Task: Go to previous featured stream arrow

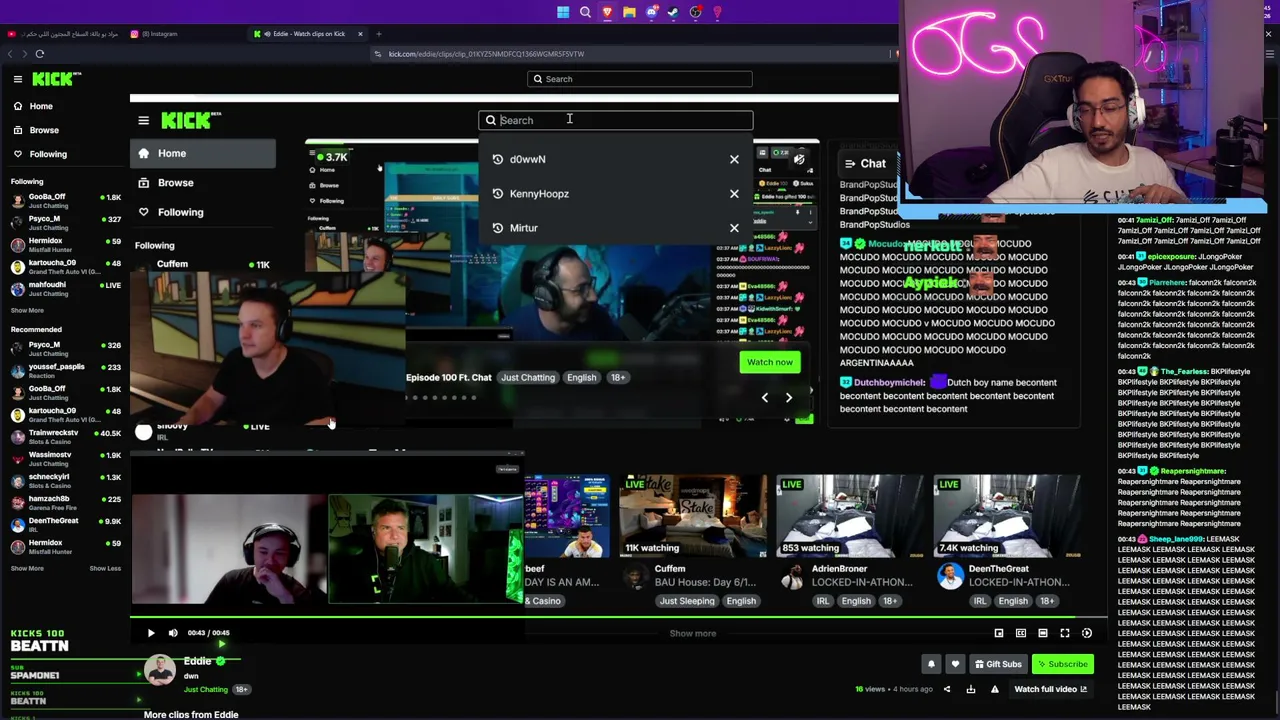Action: click(765, 398)
